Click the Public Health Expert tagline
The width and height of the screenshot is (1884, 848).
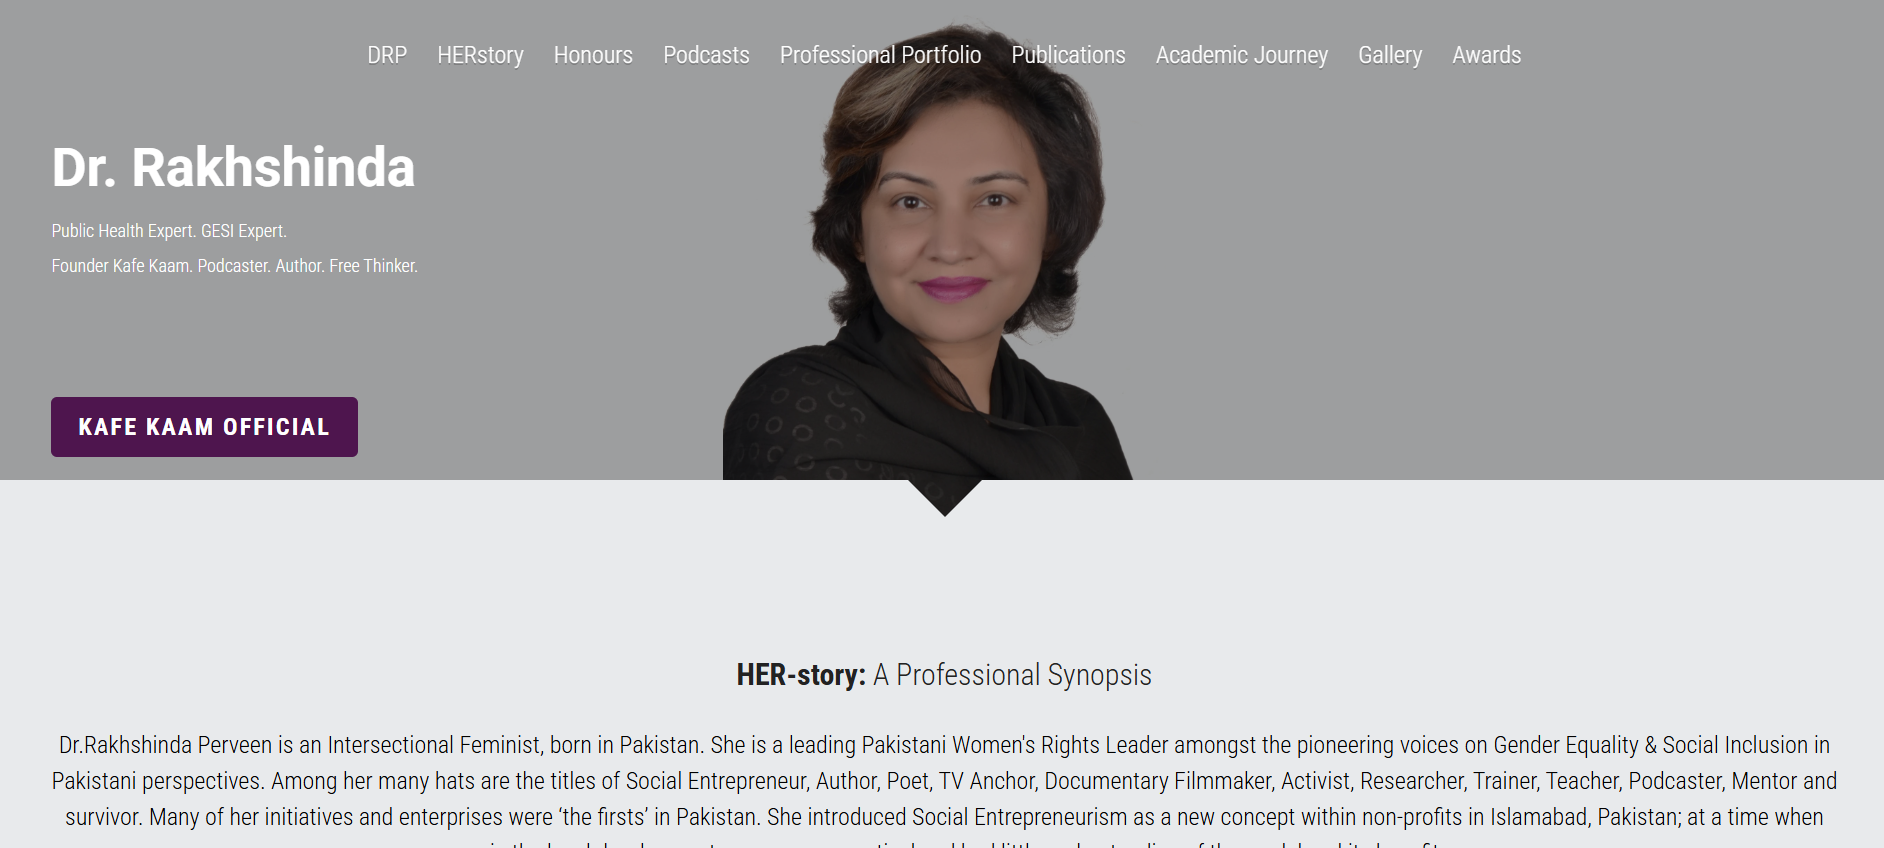coord(169,231)
